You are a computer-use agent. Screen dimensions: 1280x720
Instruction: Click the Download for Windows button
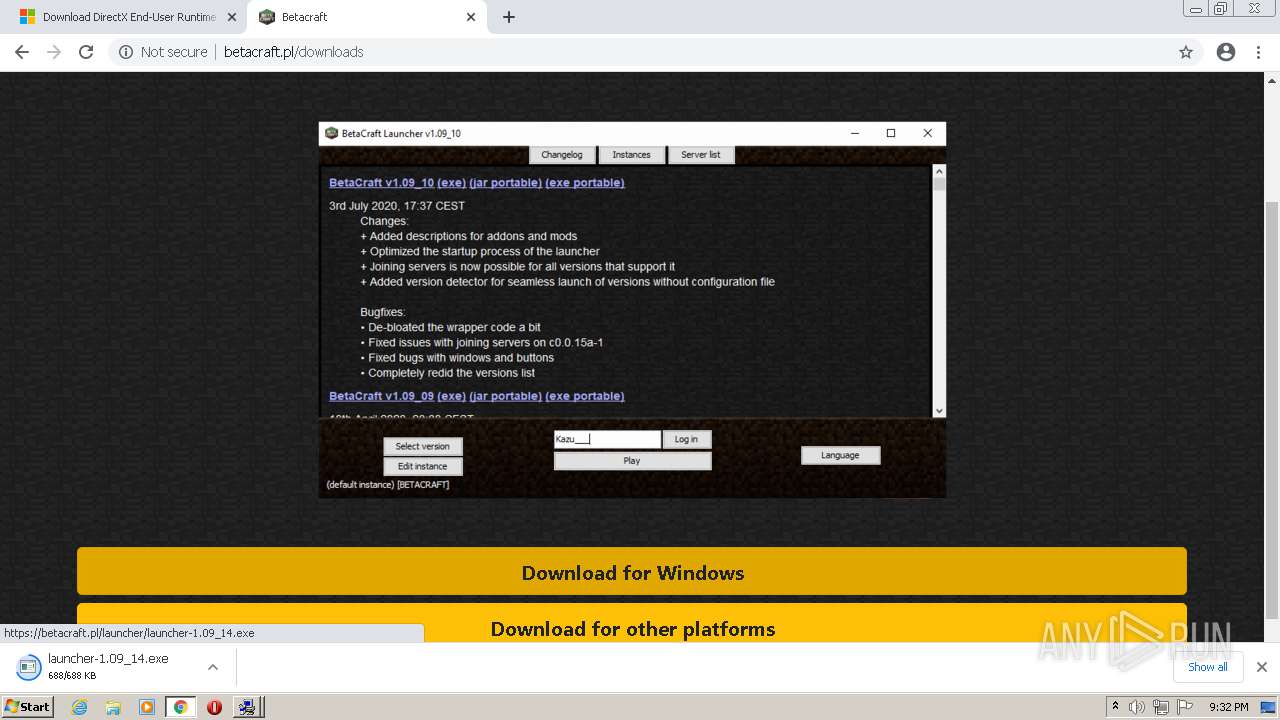coord(632,572)
